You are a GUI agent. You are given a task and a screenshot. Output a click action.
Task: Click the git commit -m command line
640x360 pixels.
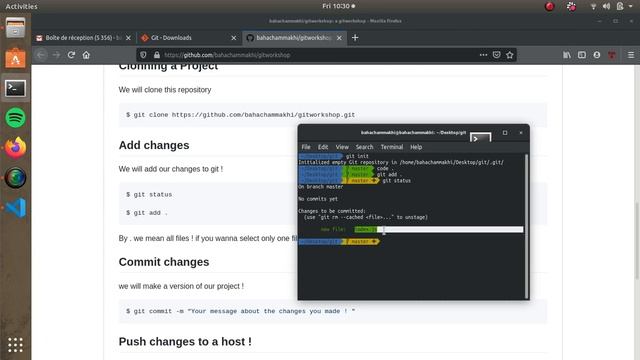(x=240, y=311)
